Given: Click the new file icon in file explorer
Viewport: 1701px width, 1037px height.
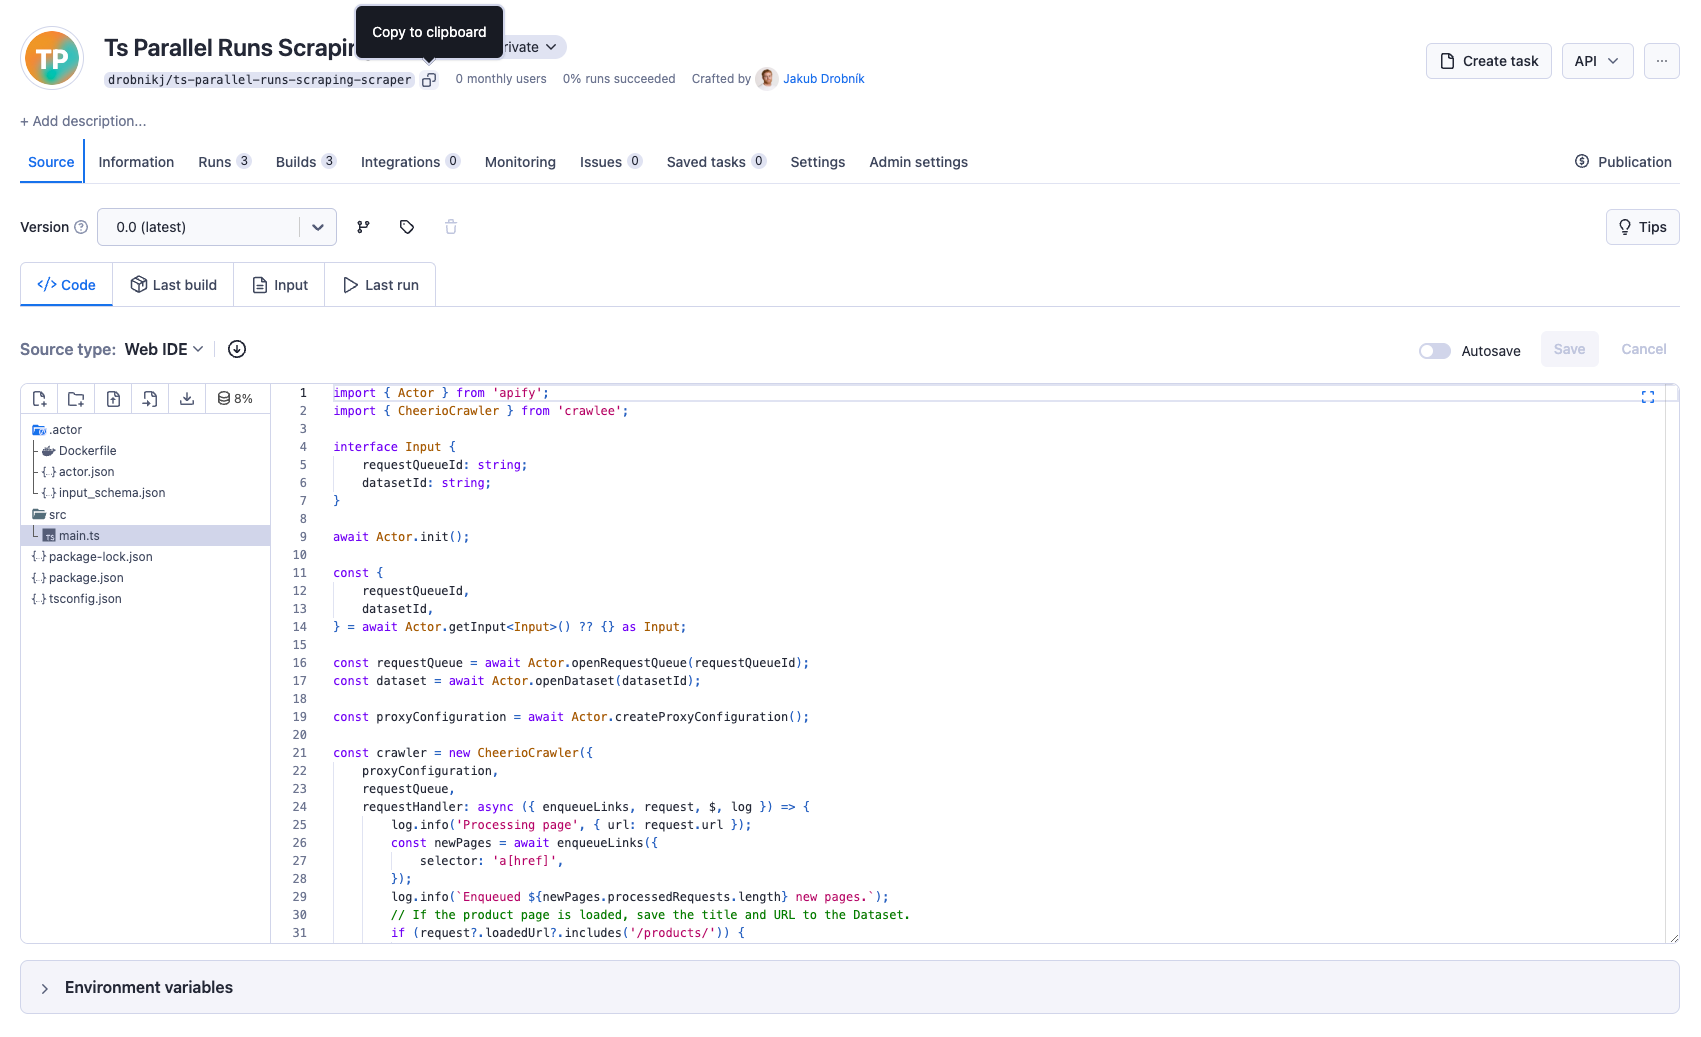Looking at the screenshot, I should click(x=39, y=398).
